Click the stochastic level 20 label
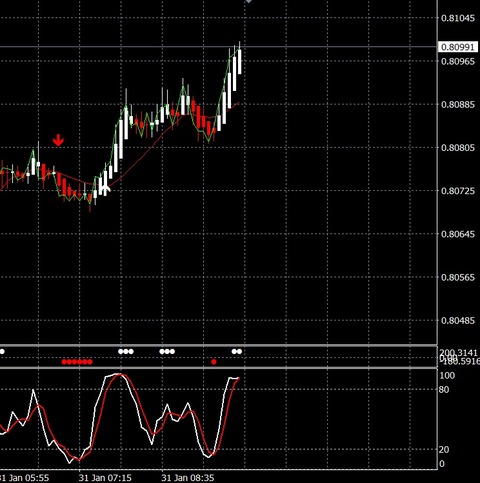This screenshot has width=480, height=483. (x=444, y=449)
